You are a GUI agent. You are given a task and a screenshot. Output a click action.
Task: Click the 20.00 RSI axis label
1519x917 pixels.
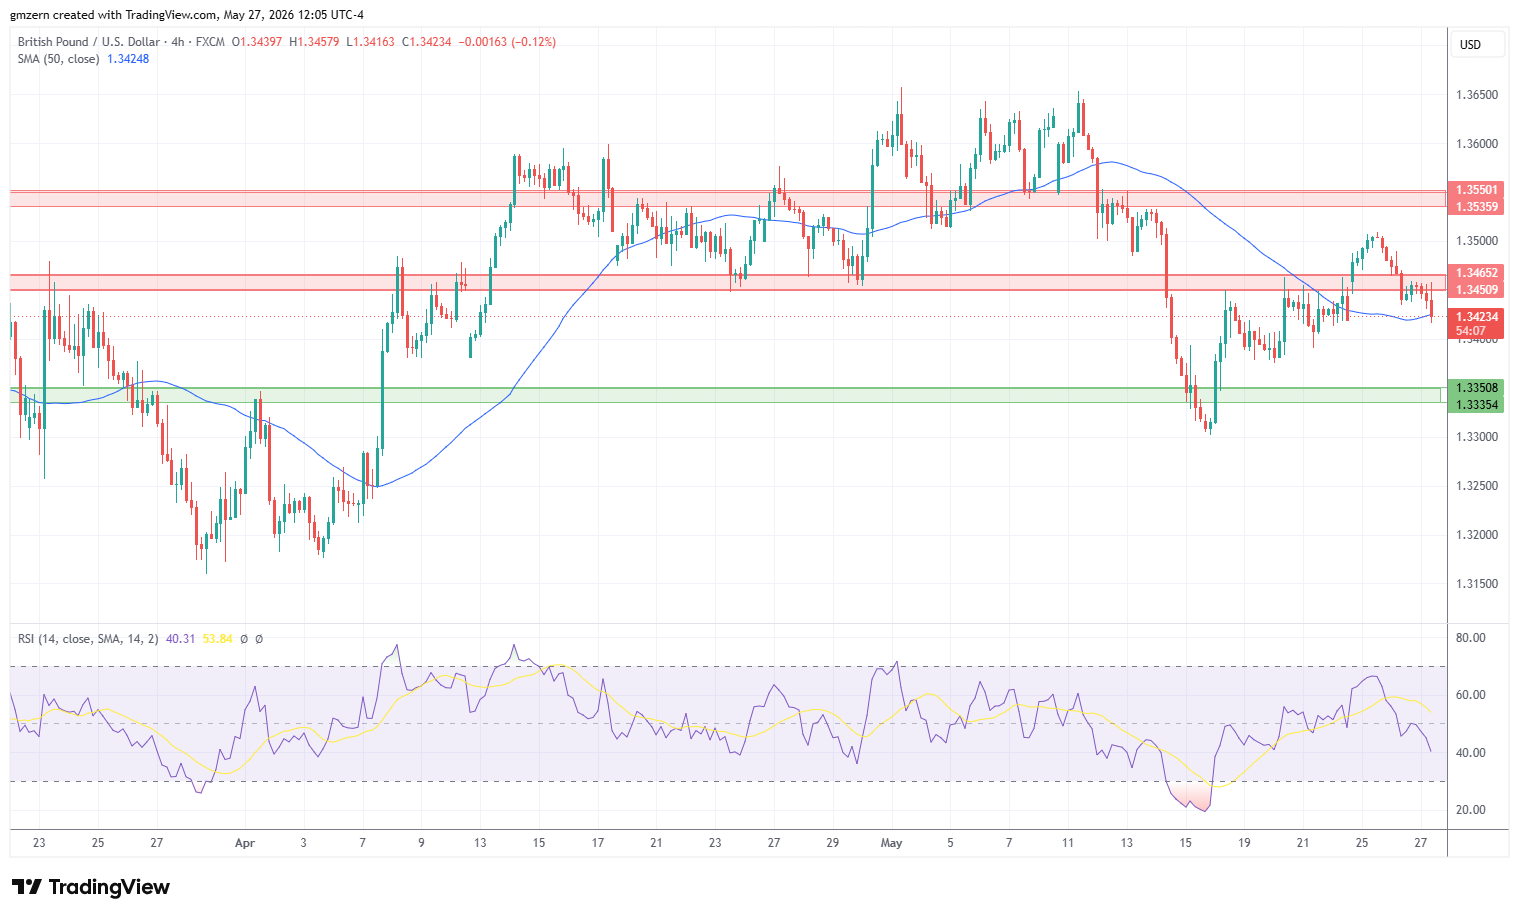click(1471, 810)
